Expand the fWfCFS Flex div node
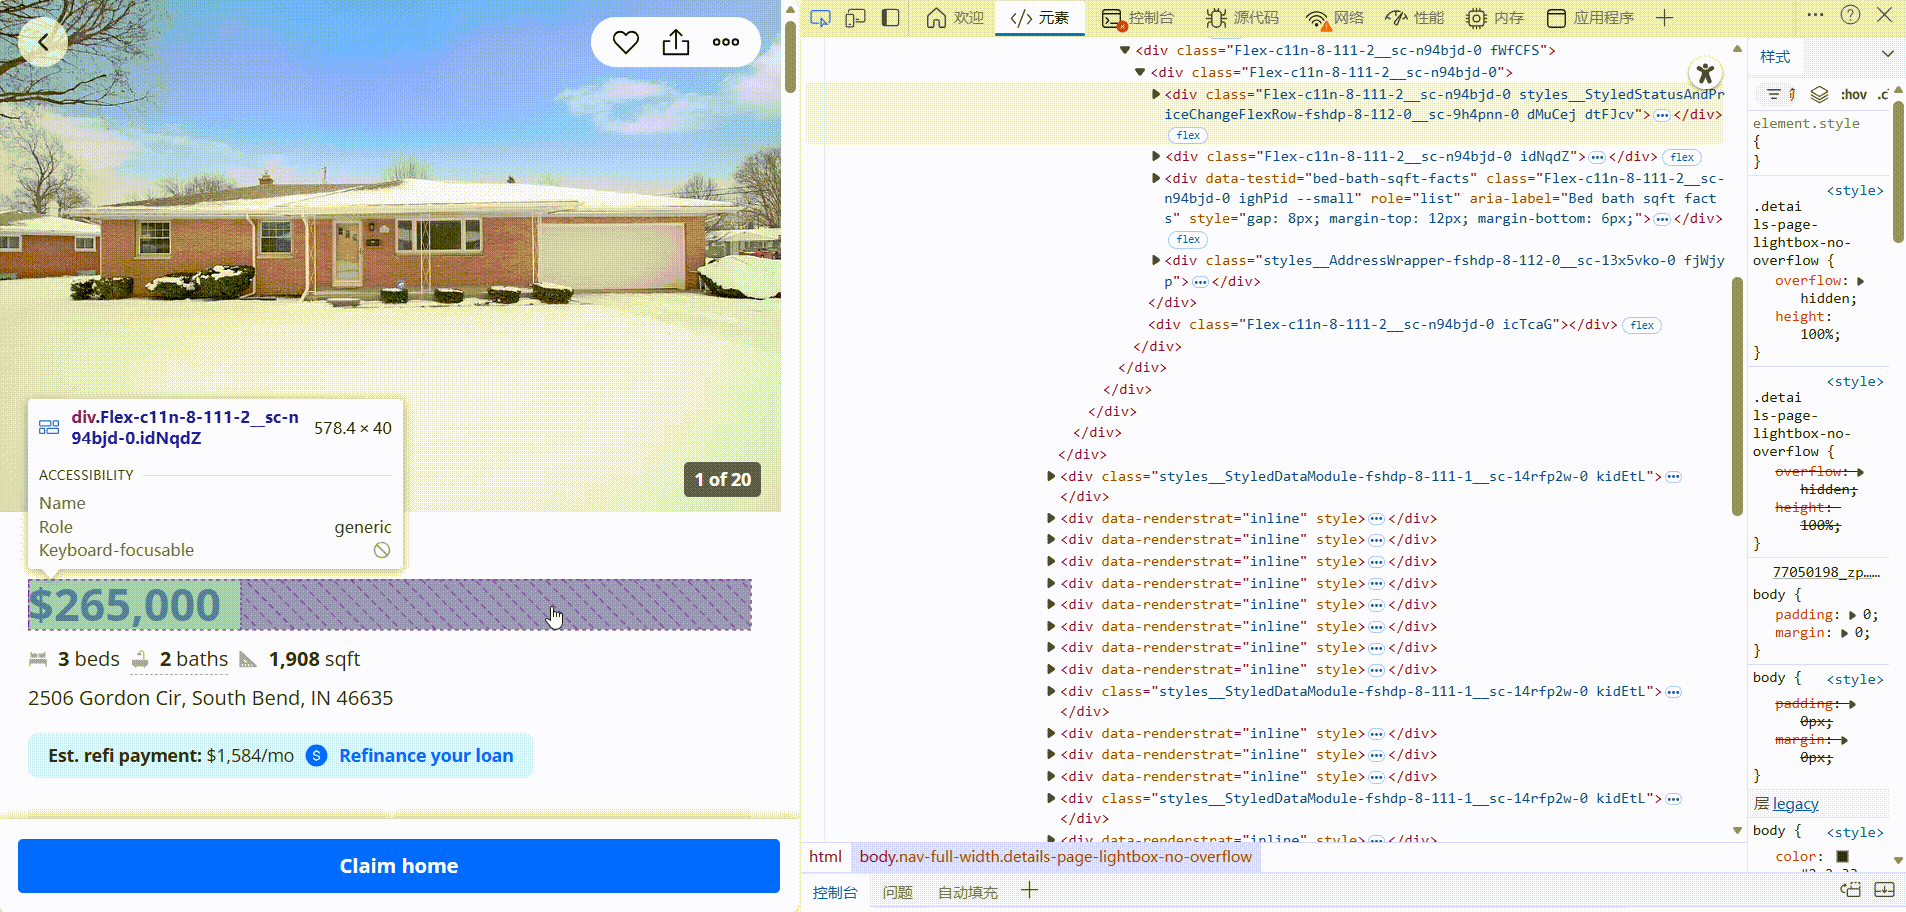The image size is (1906, 912). pyautogui.click(x=1125, y=50)
